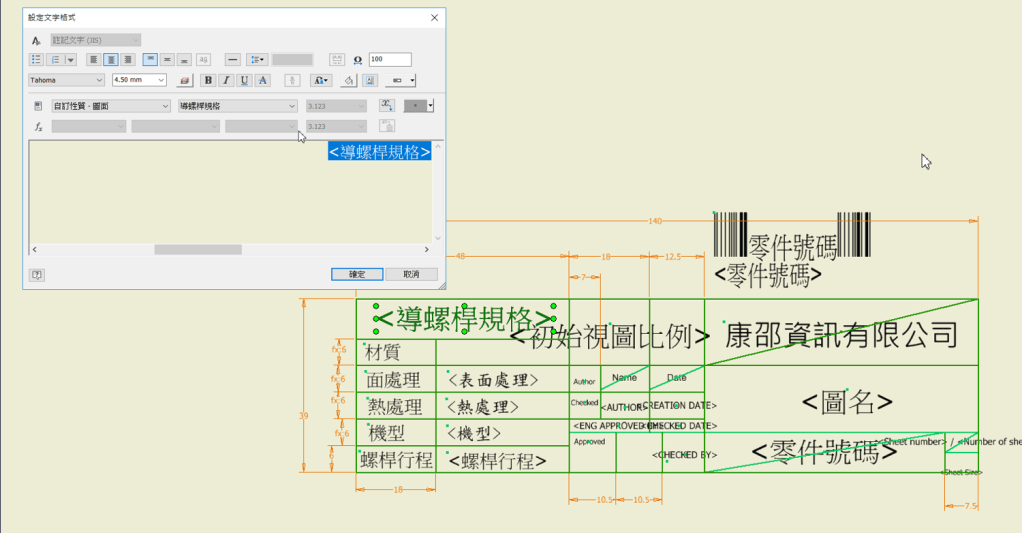Screen dimensions: 1022x533
Task: Select center text justification
Action: pyautogui.click(x=111, y=60)
